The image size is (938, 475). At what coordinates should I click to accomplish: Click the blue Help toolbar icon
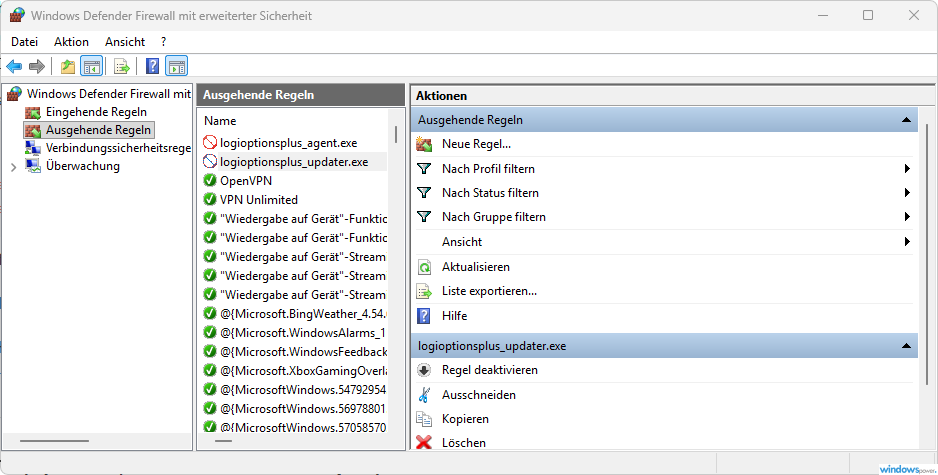[153, 66]
